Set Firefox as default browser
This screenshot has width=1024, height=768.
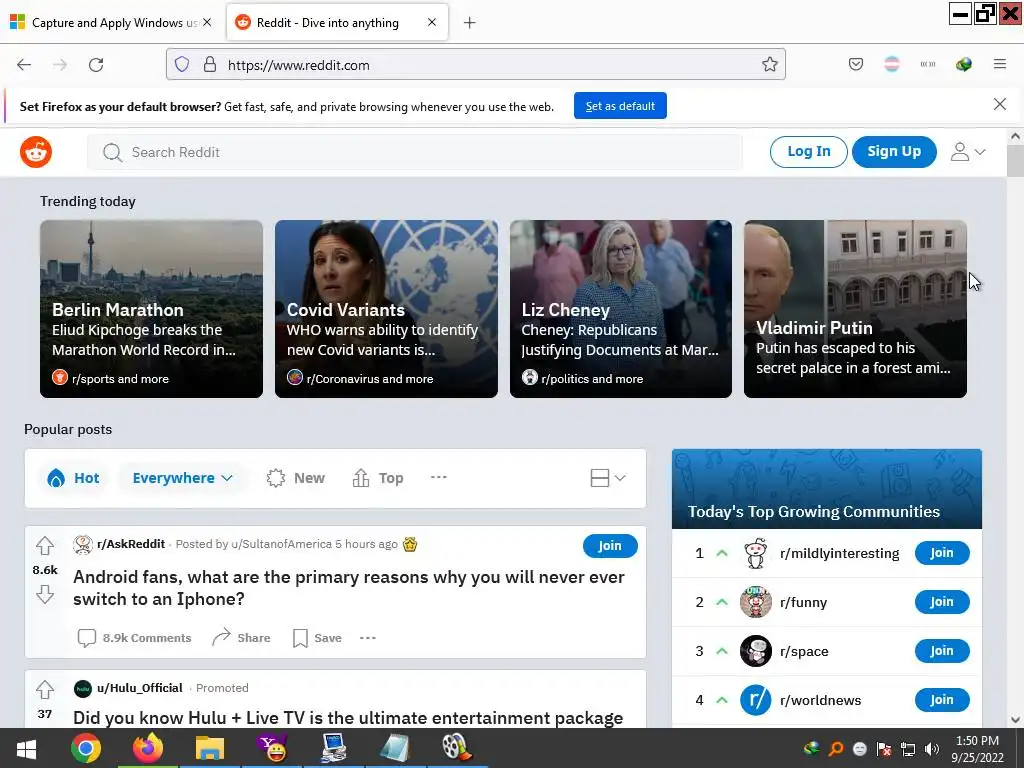(x=620, y=106)
